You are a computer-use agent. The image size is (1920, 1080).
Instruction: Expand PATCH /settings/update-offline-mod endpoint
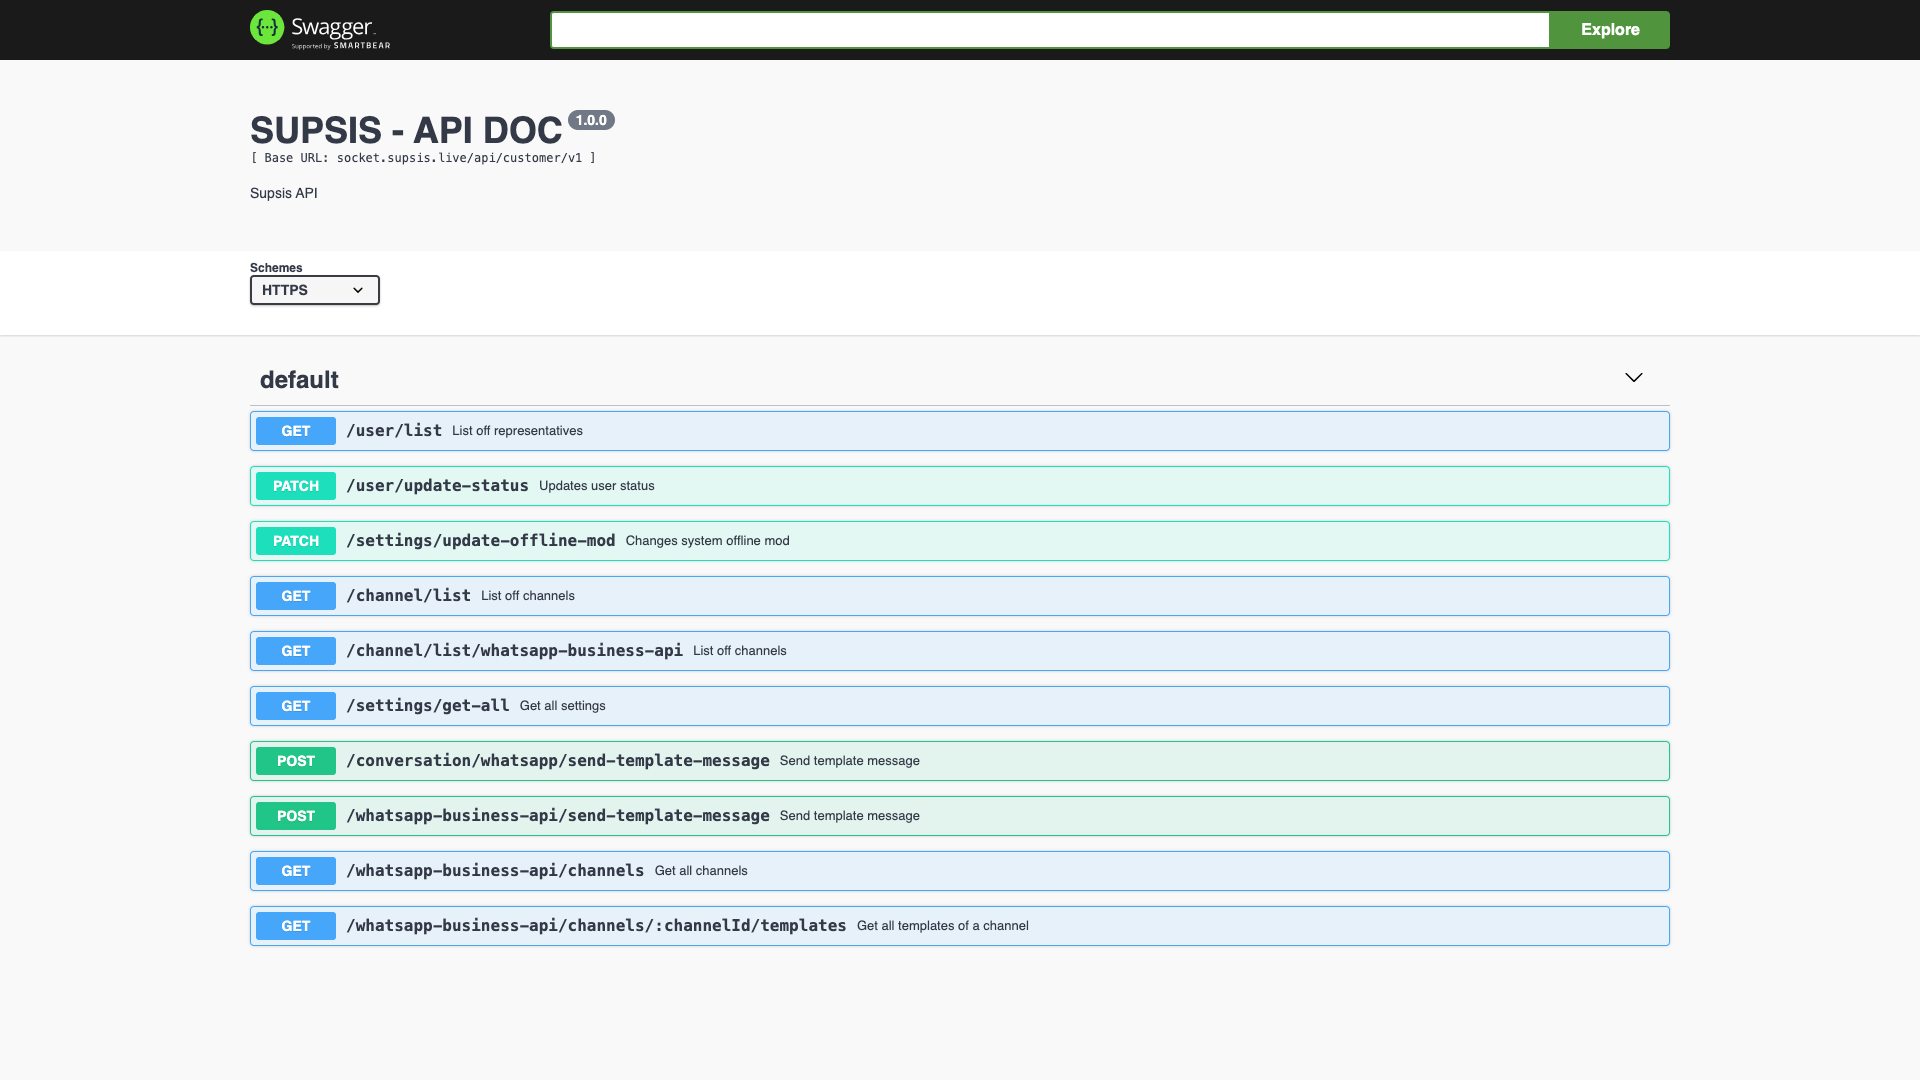(x=959, y=541)
